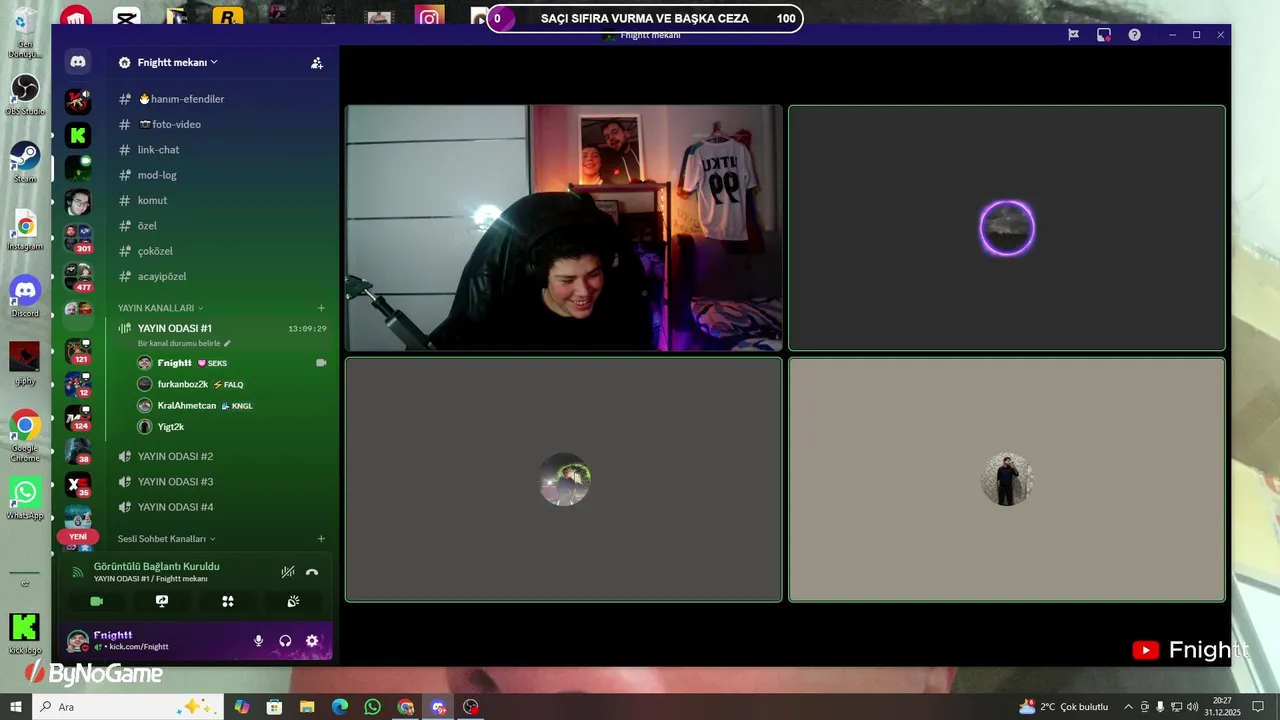Screen dimensions: 1280x720
Task: Open the Discord help question icon
Action: click(x=1134, y=34)
